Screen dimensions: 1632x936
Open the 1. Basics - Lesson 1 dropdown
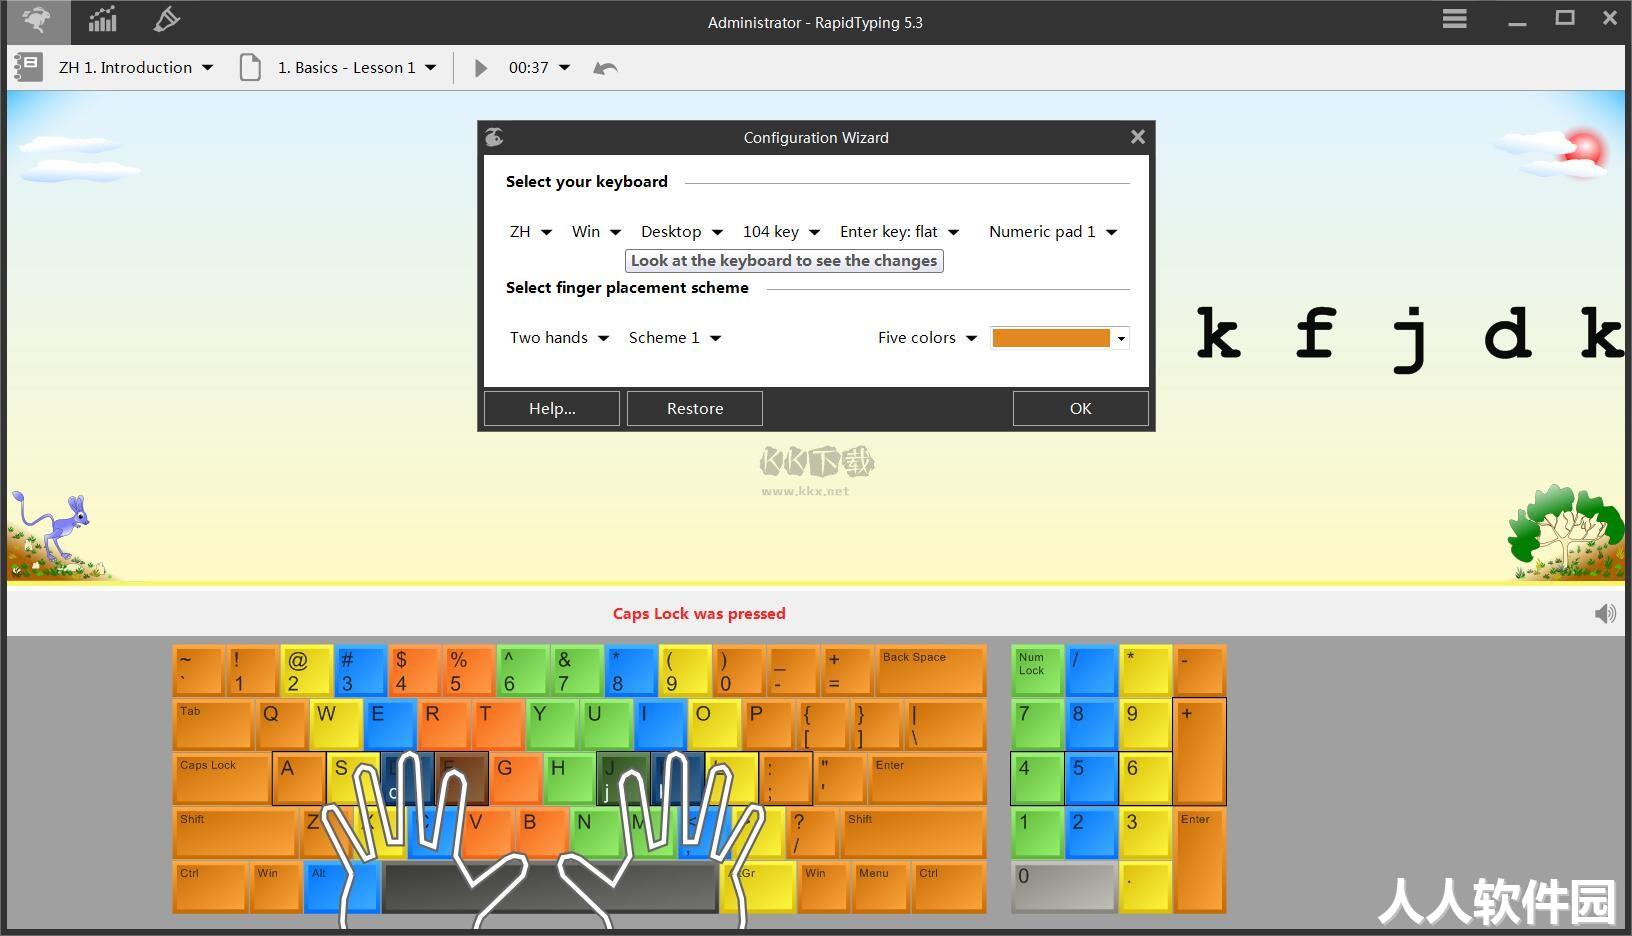pos(357,68)
